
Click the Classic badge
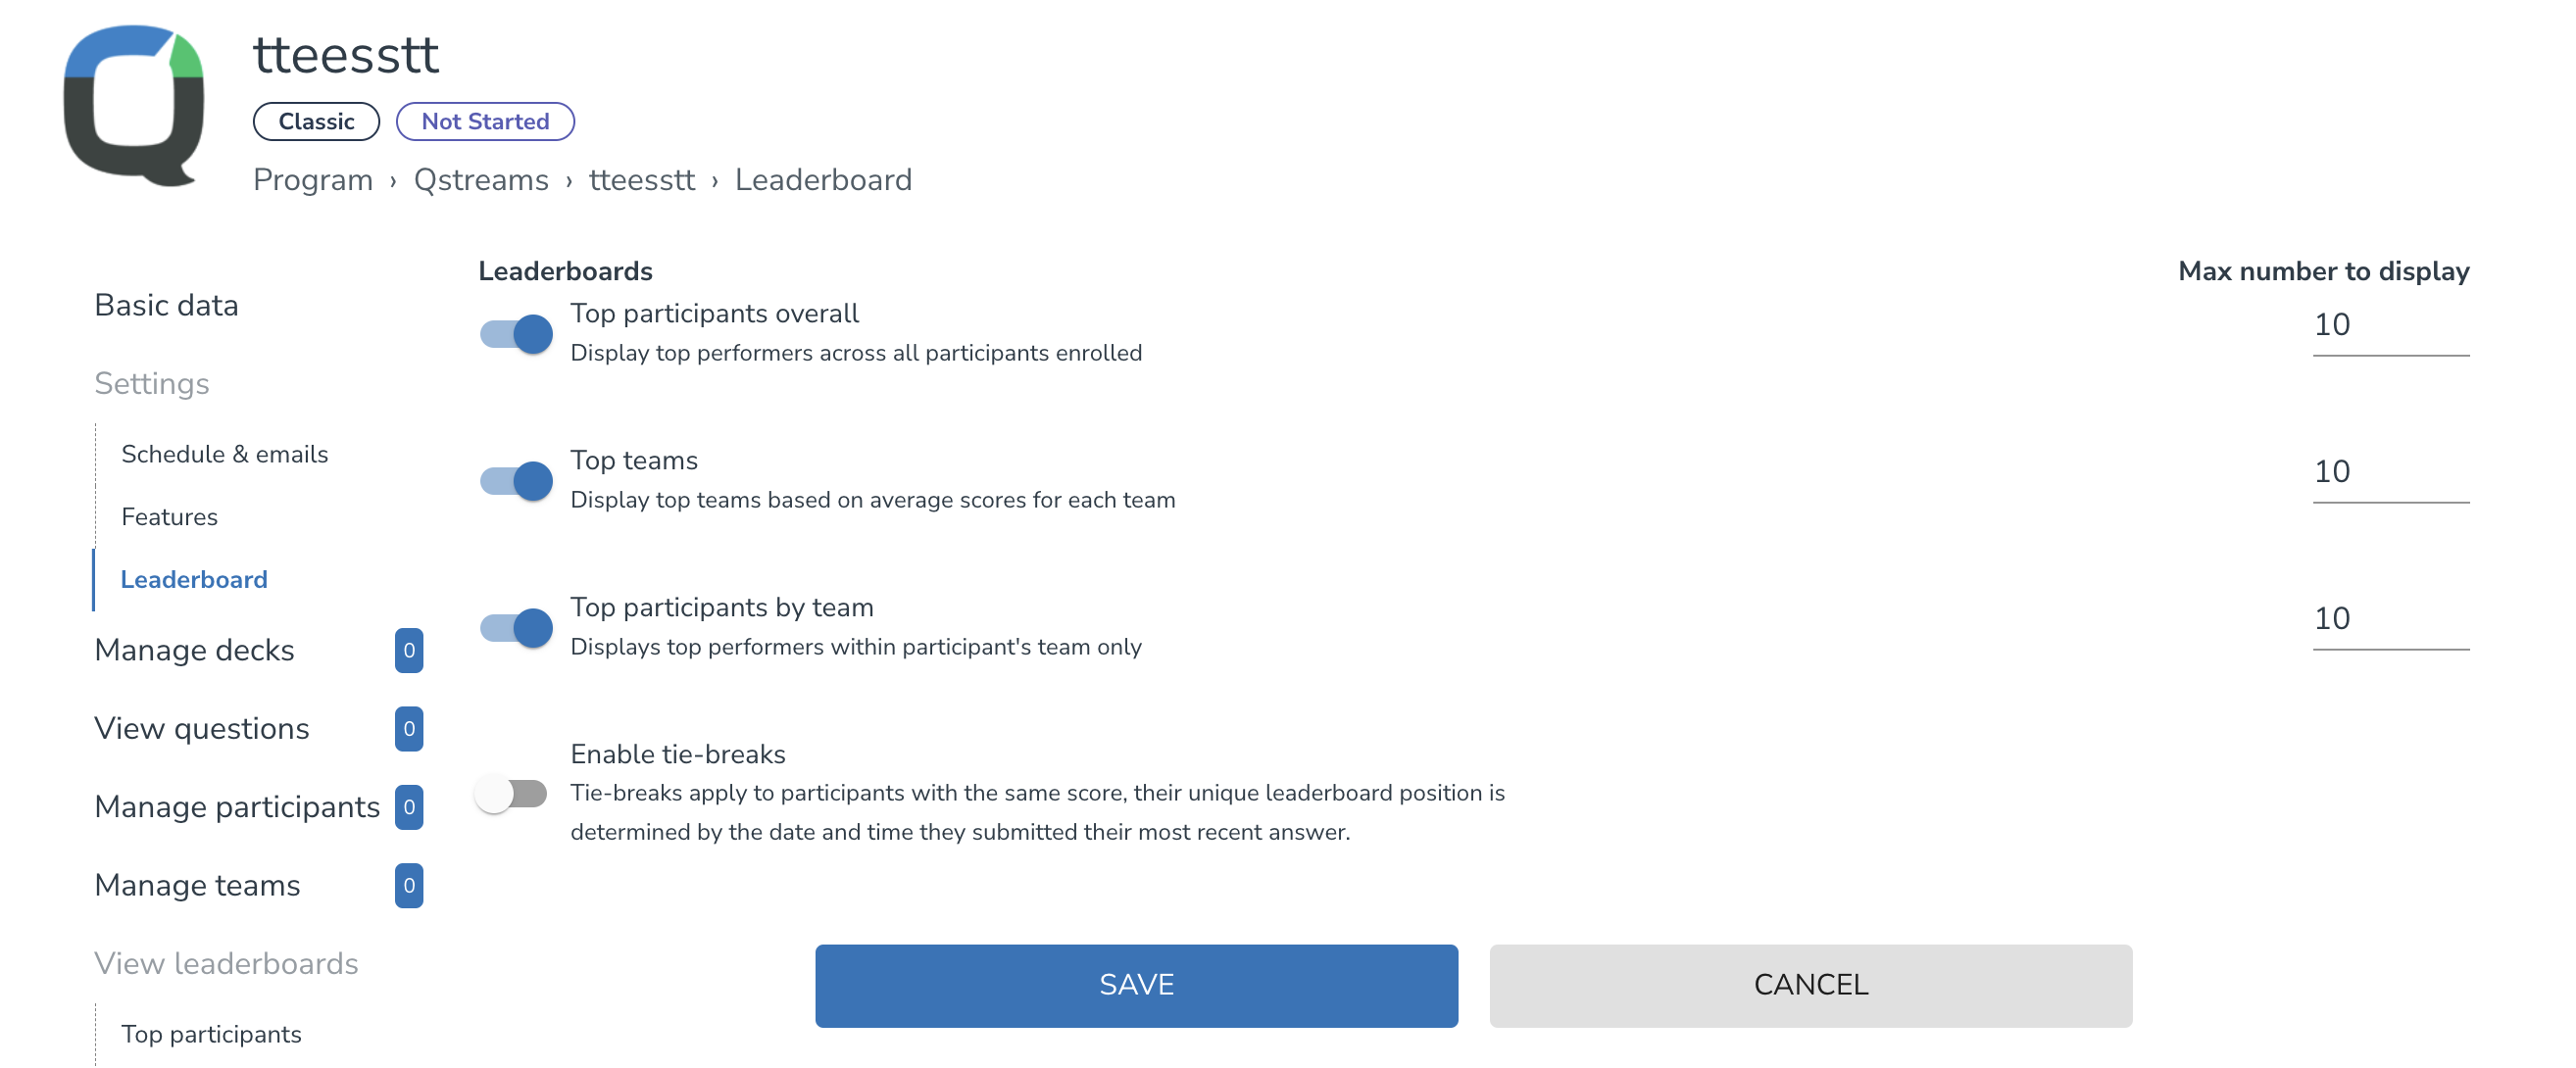click(x=316, y=121)
